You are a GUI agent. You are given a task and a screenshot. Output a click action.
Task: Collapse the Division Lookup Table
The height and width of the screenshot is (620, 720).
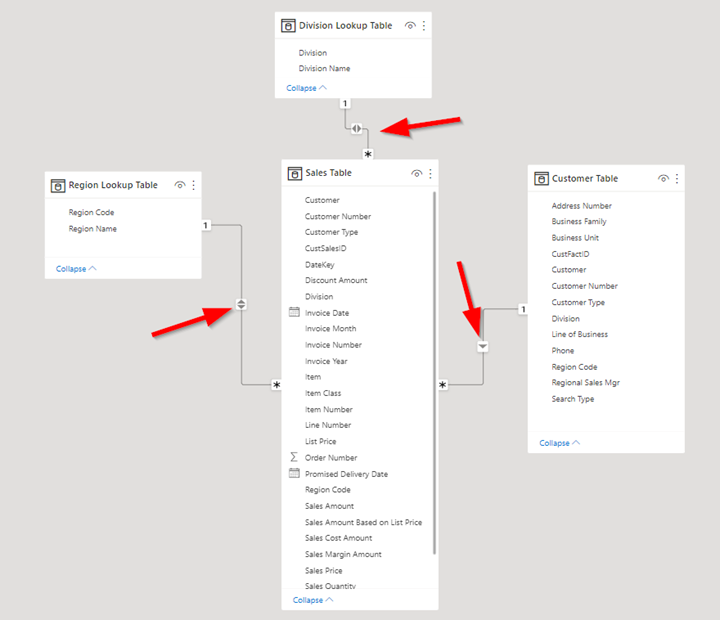click(306, 88)
